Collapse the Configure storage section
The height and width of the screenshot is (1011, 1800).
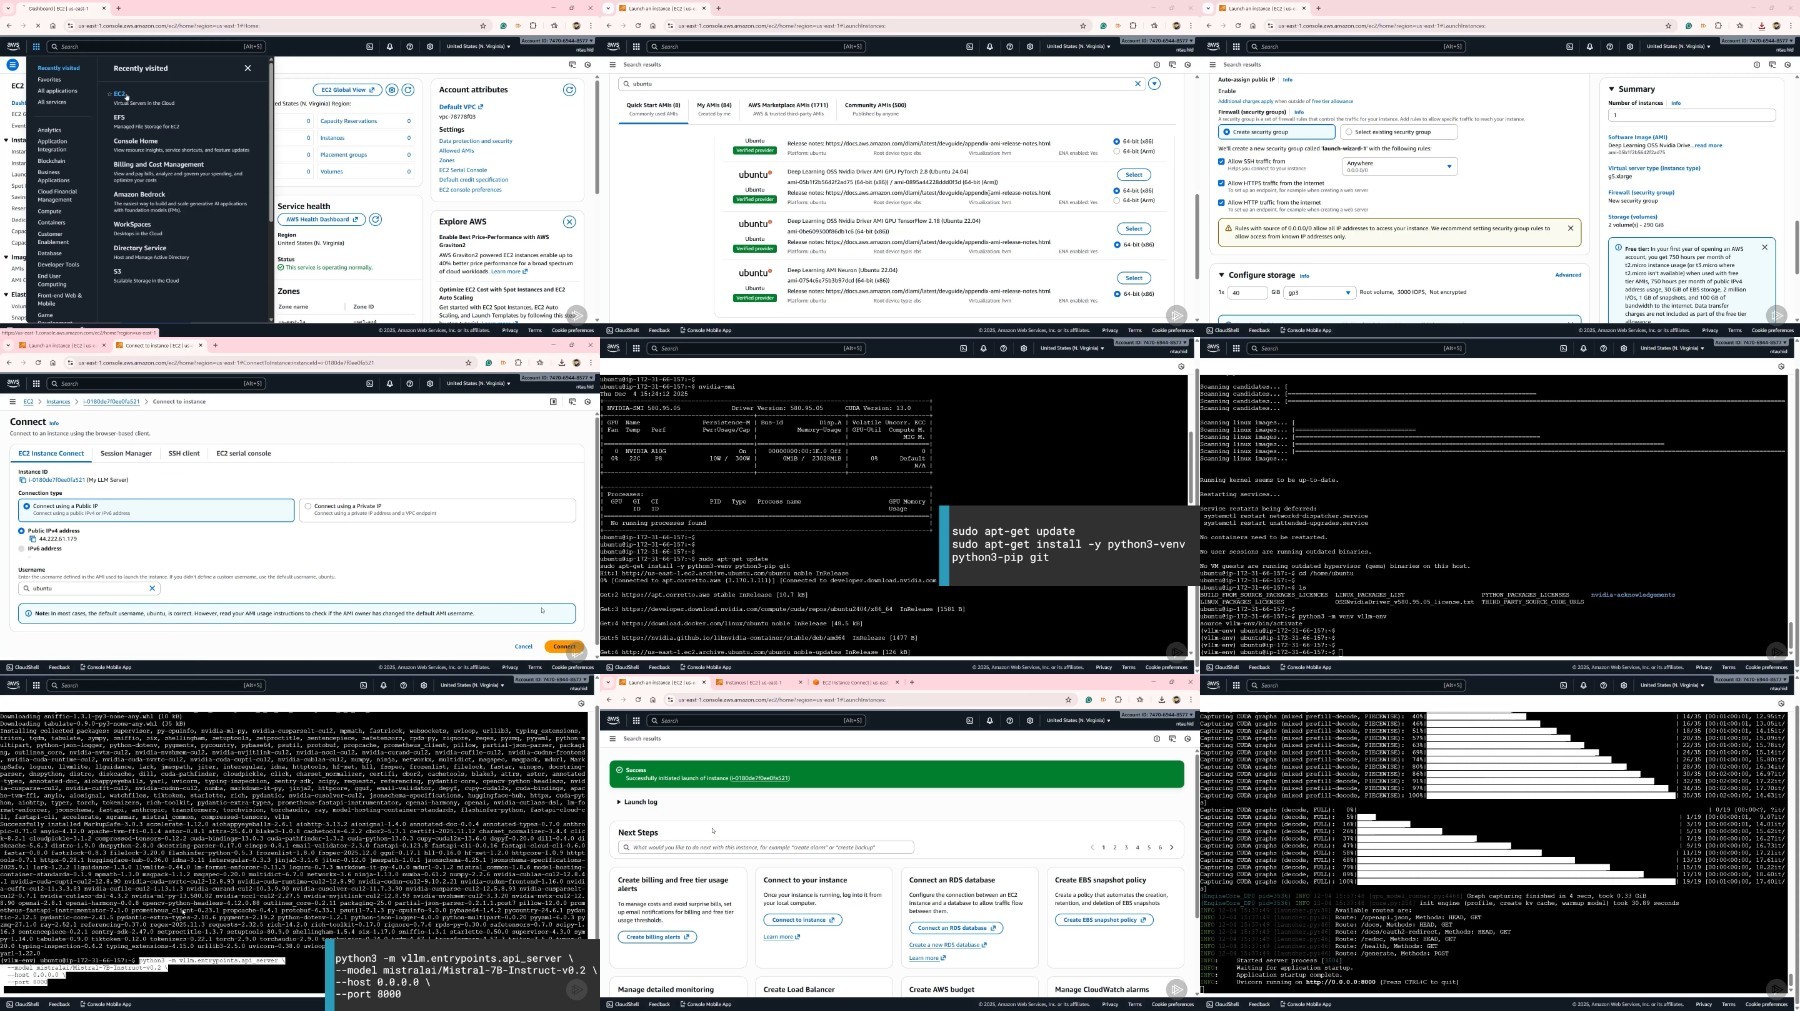coord(1221,275)
